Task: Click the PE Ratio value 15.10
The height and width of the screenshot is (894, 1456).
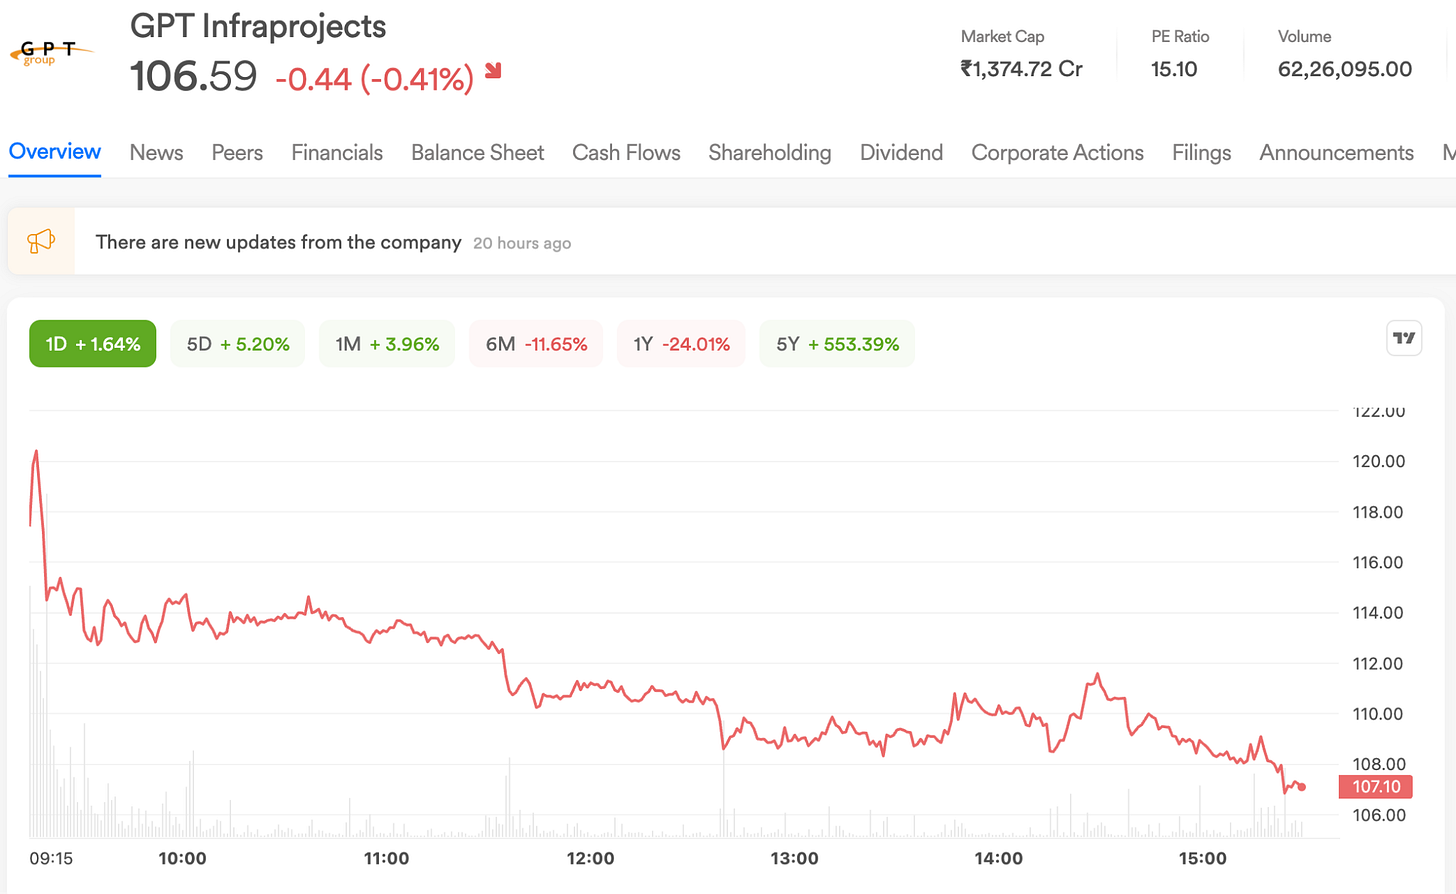Action: click(1174, 69)
